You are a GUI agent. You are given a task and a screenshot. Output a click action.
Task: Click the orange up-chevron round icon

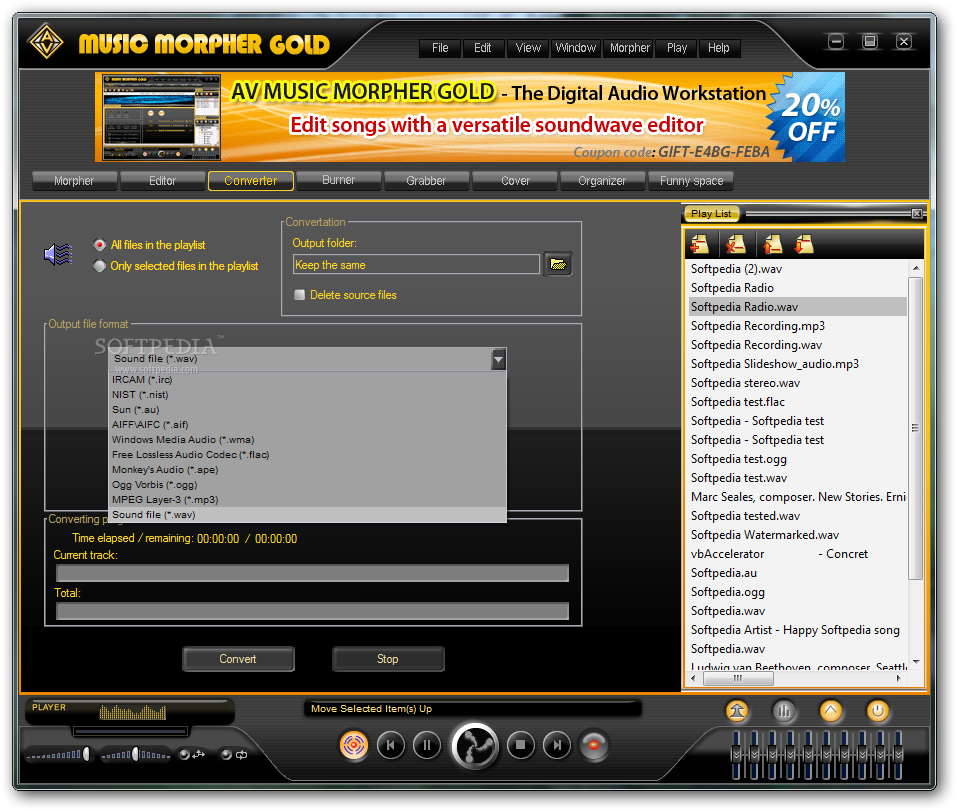tap(831, 711)
